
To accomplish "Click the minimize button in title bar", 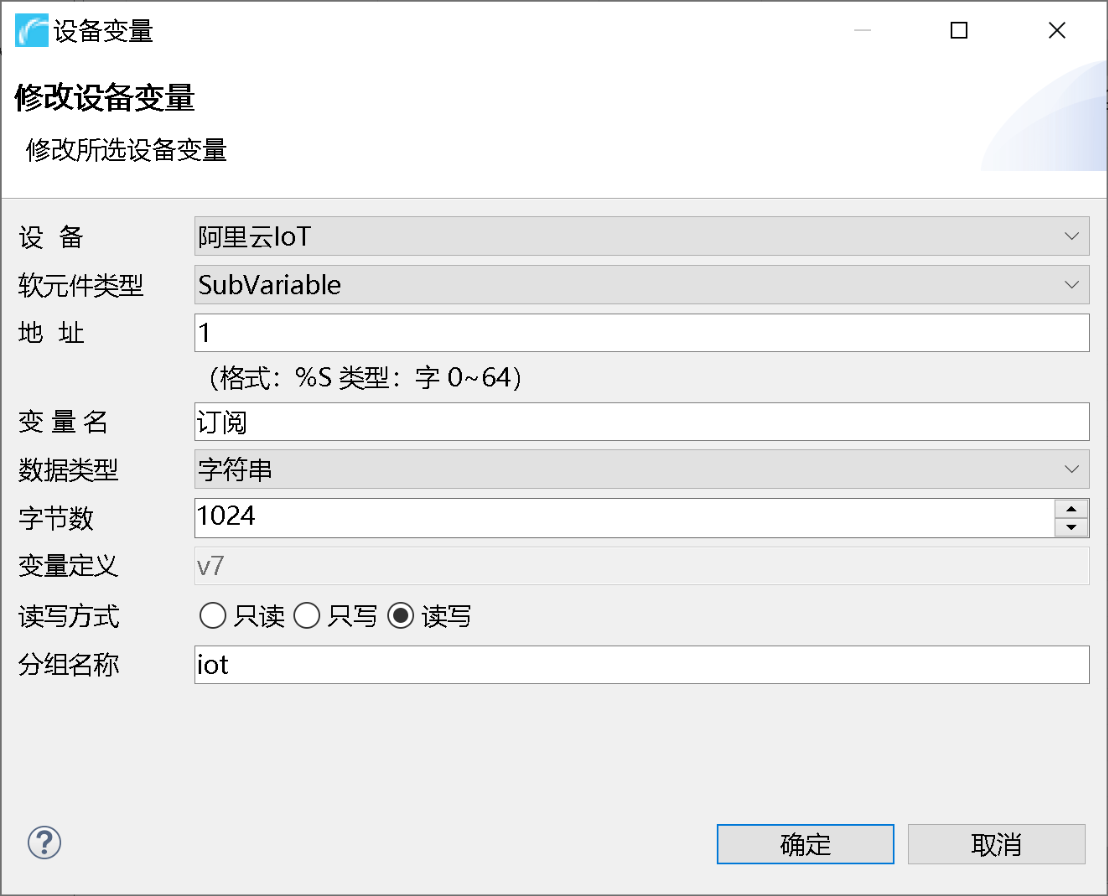I will pos(861,30).
